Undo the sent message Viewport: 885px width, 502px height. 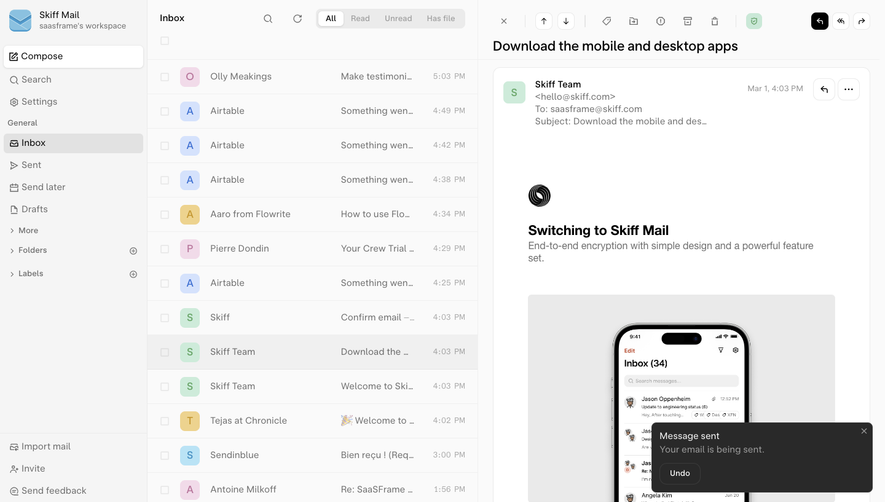[x=680, y=473]
